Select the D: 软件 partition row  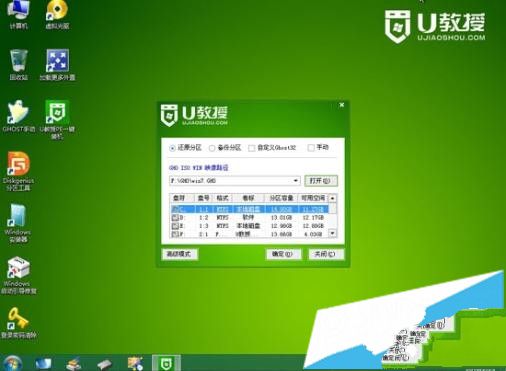(x=249, y=218)
